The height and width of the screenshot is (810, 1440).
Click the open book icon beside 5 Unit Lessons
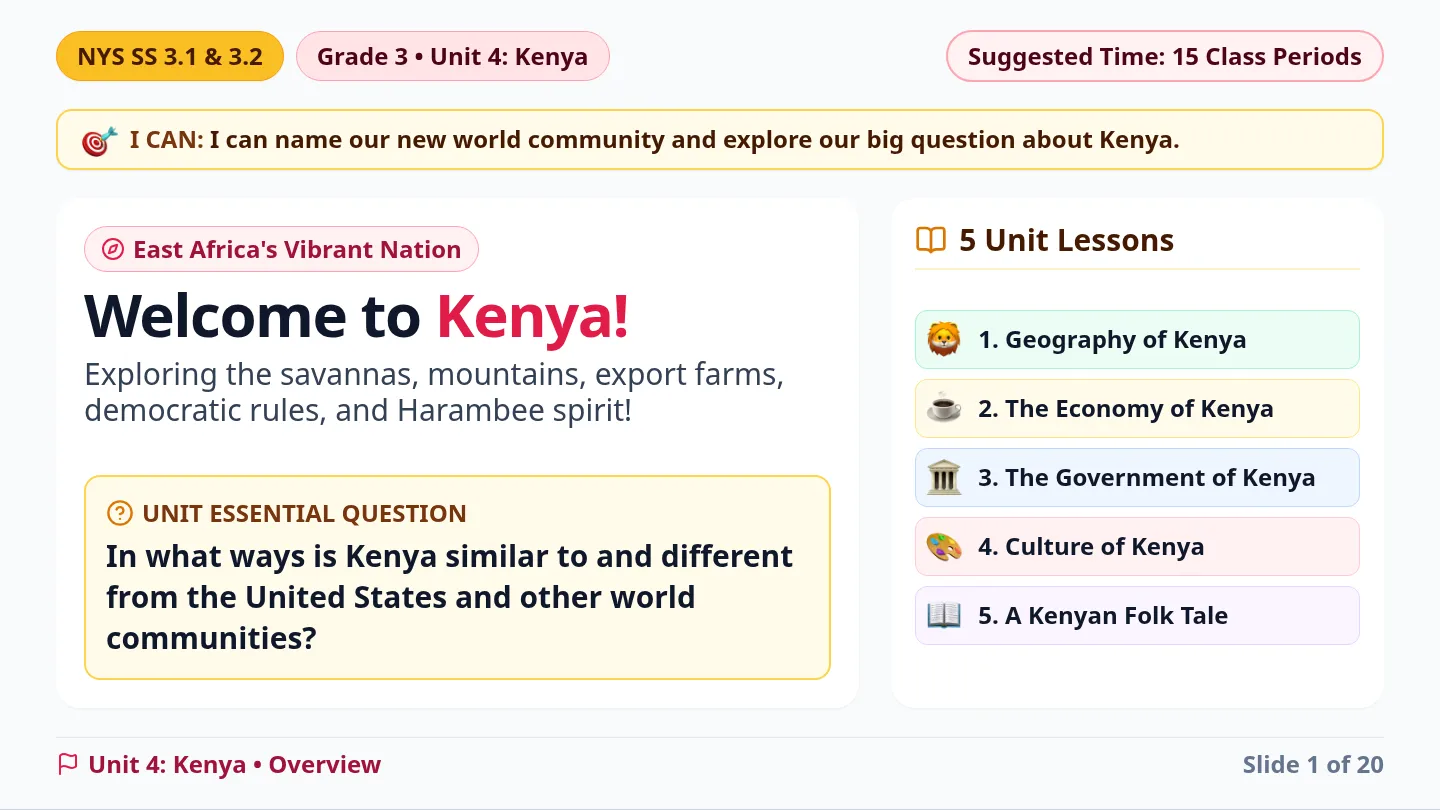931,240
